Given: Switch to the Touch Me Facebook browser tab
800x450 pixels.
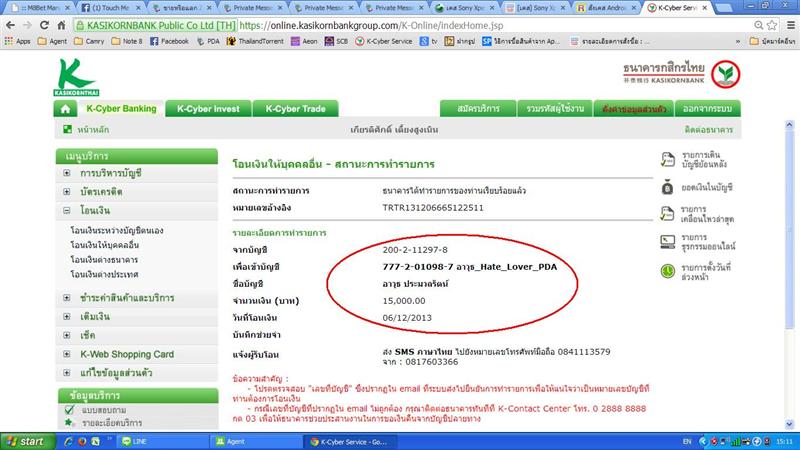Looking at the screenshot, I should pos(111,8).
